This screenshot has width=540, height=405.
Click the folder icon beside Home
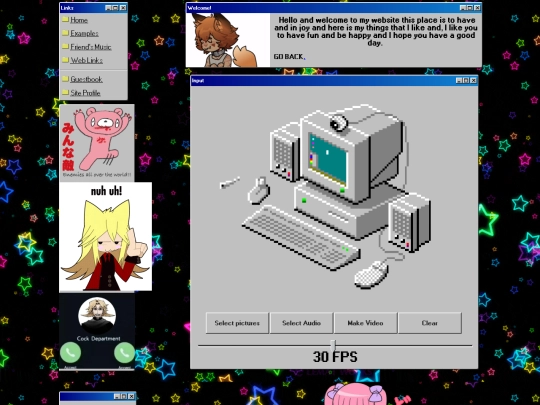click(x=65, y=20)
